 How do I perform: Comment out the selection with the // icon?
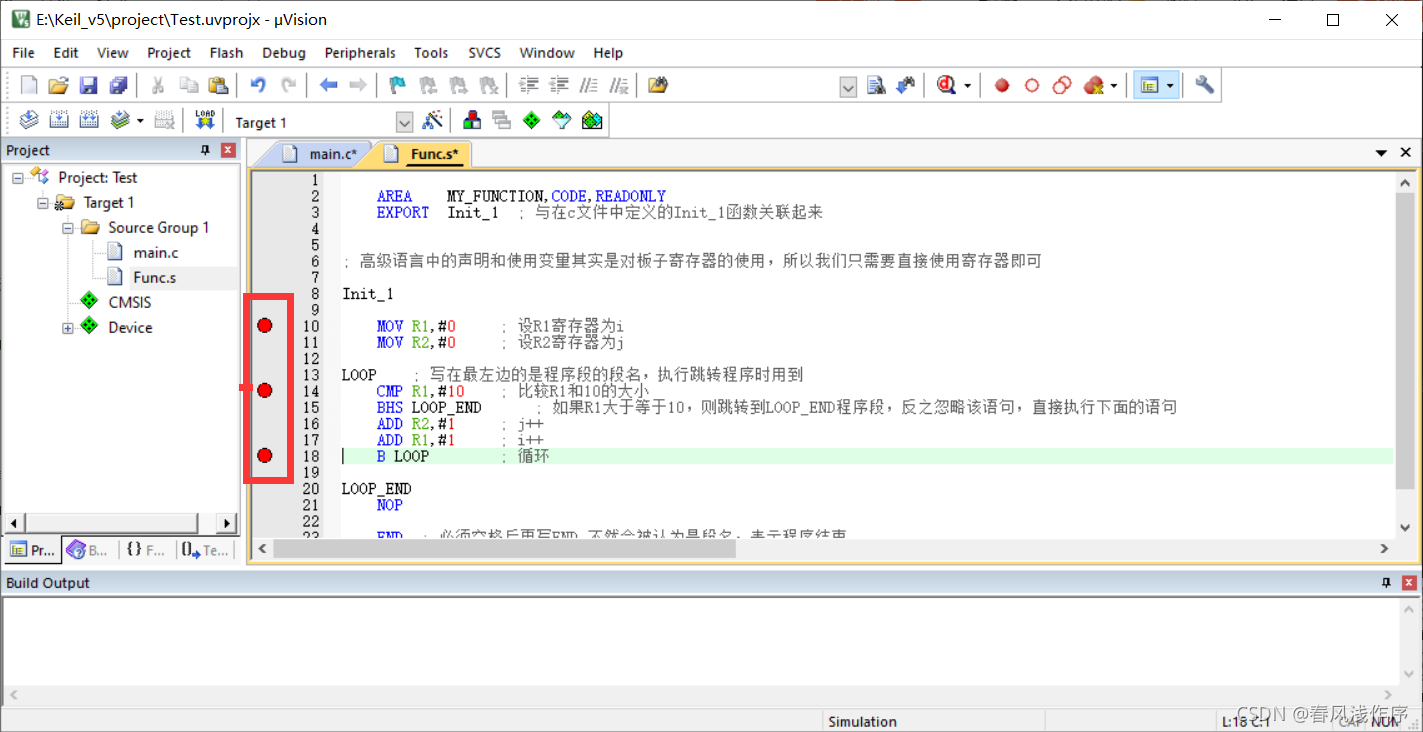pyautogui.click(x=589, y=85)
